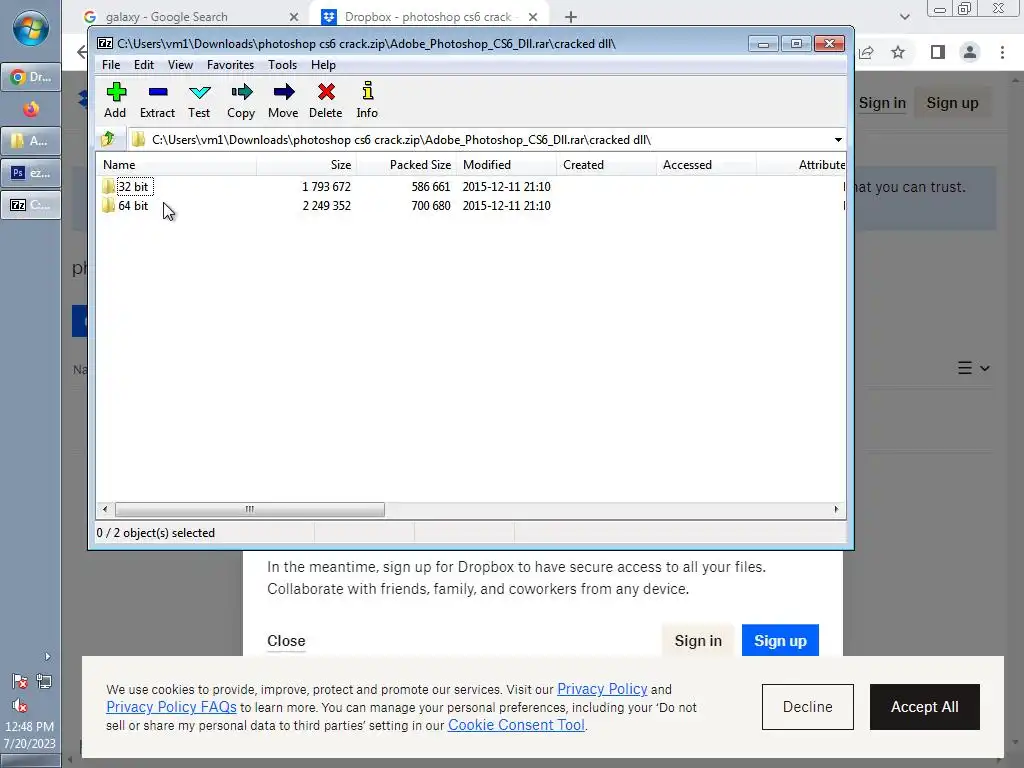Close the galaxy Google Search tab

[x=294, y=17]
